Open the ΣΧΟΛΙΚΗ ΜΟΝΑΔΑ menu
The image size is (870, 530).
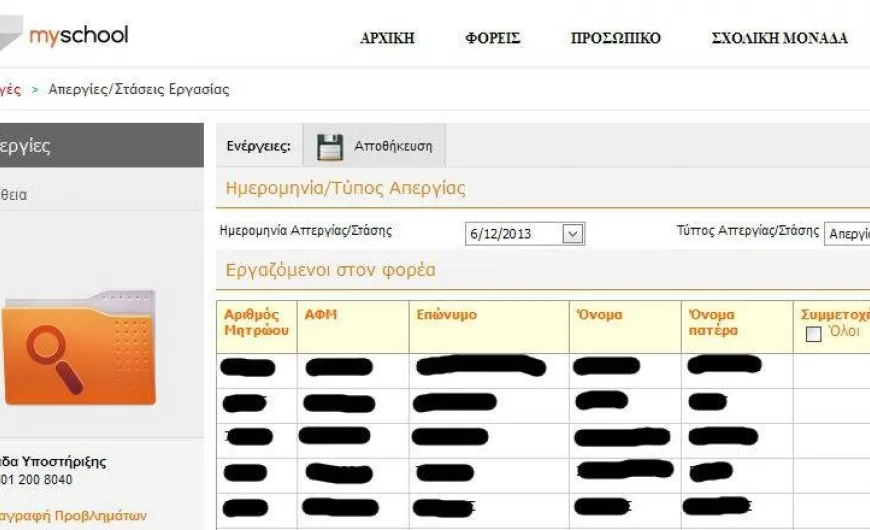(780, 38)
